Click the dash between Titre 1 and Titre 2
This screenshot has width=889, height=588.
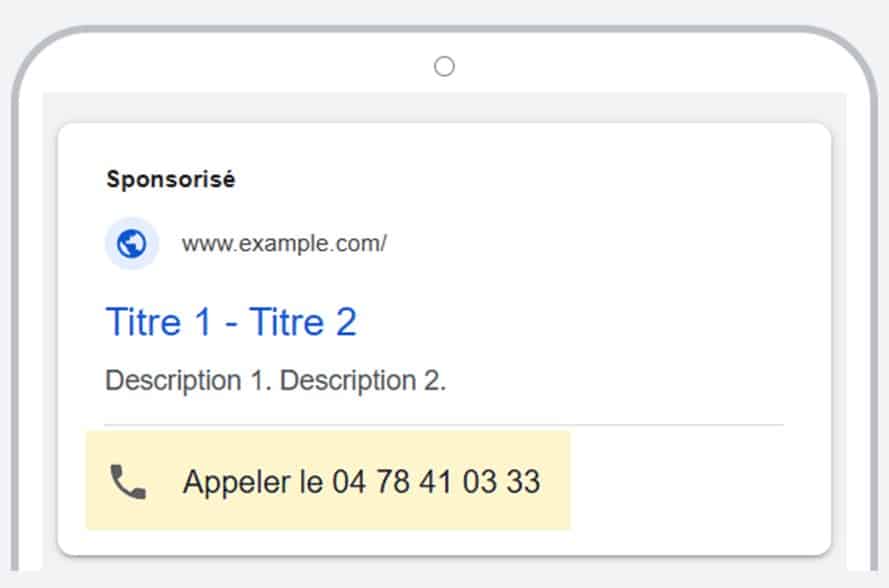[231, 325]
